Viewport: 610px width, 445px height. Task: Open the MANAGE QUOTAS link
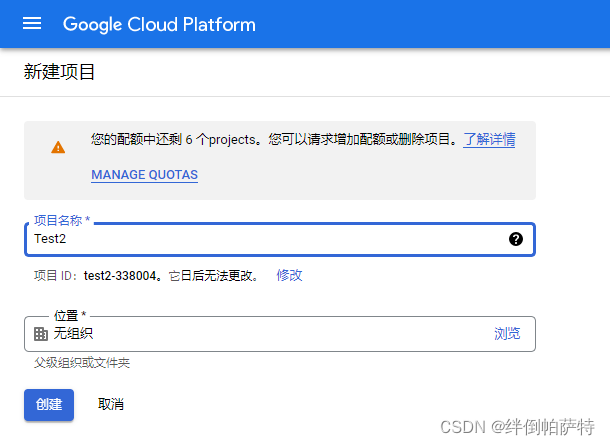[144, 175]
